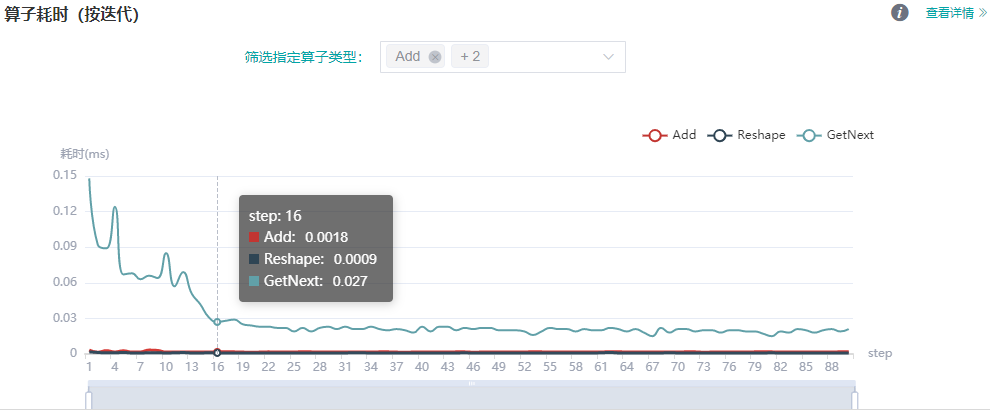
Task: Click the dark Reshape legend marker
Action: [x=720, y=135]
